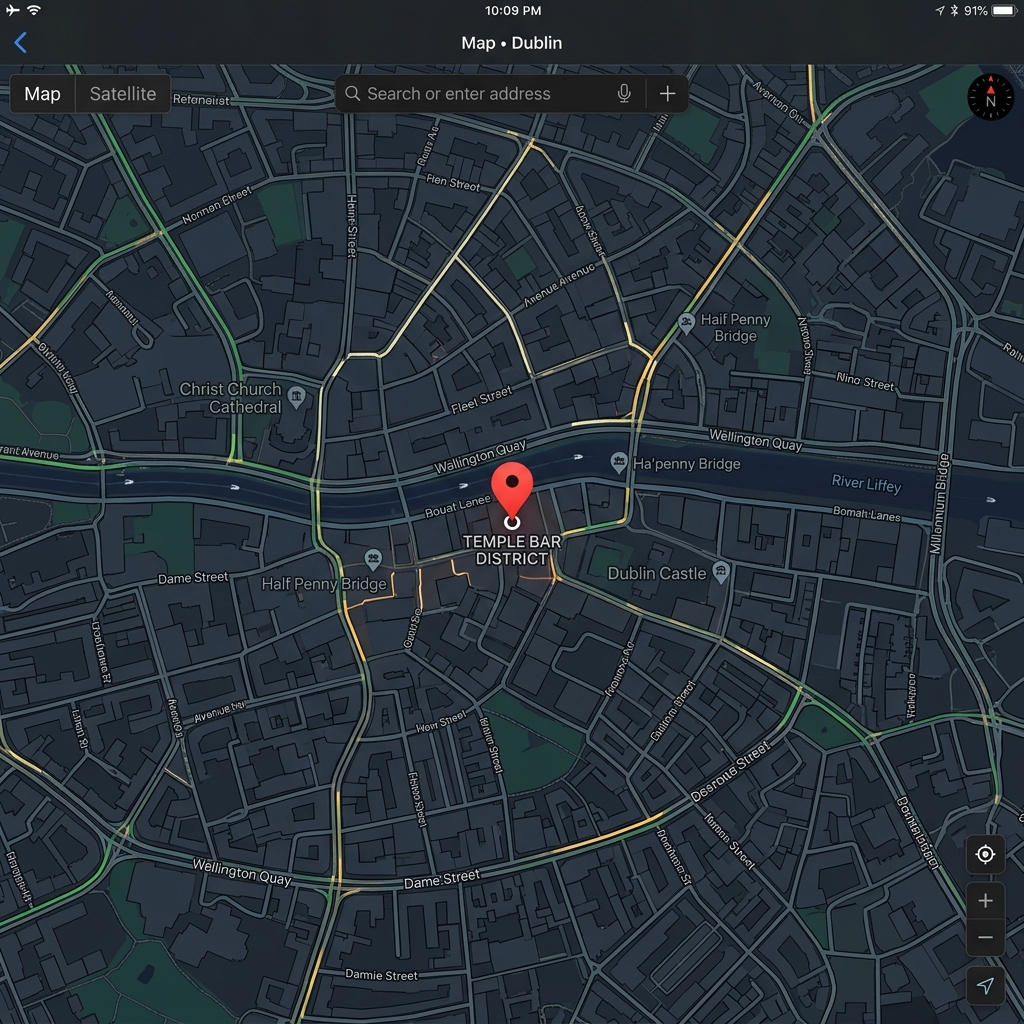Select the Ha'penny Bridge marker icon
Image resolution: width=1024 pixels, height=1024 pixels.
click(619, 463)
